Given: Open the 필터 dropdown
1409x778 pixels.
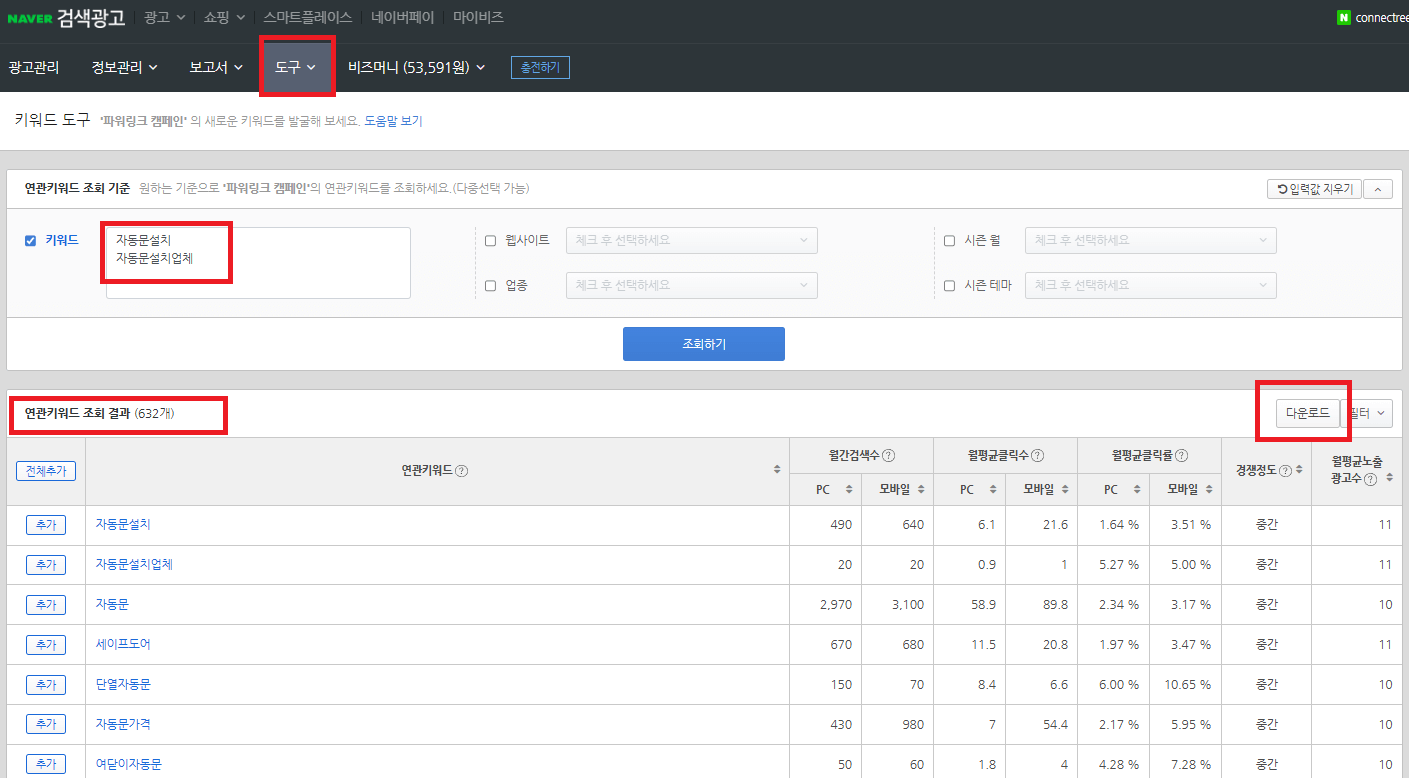Looking at the screenshot, I should point(1367,413).
